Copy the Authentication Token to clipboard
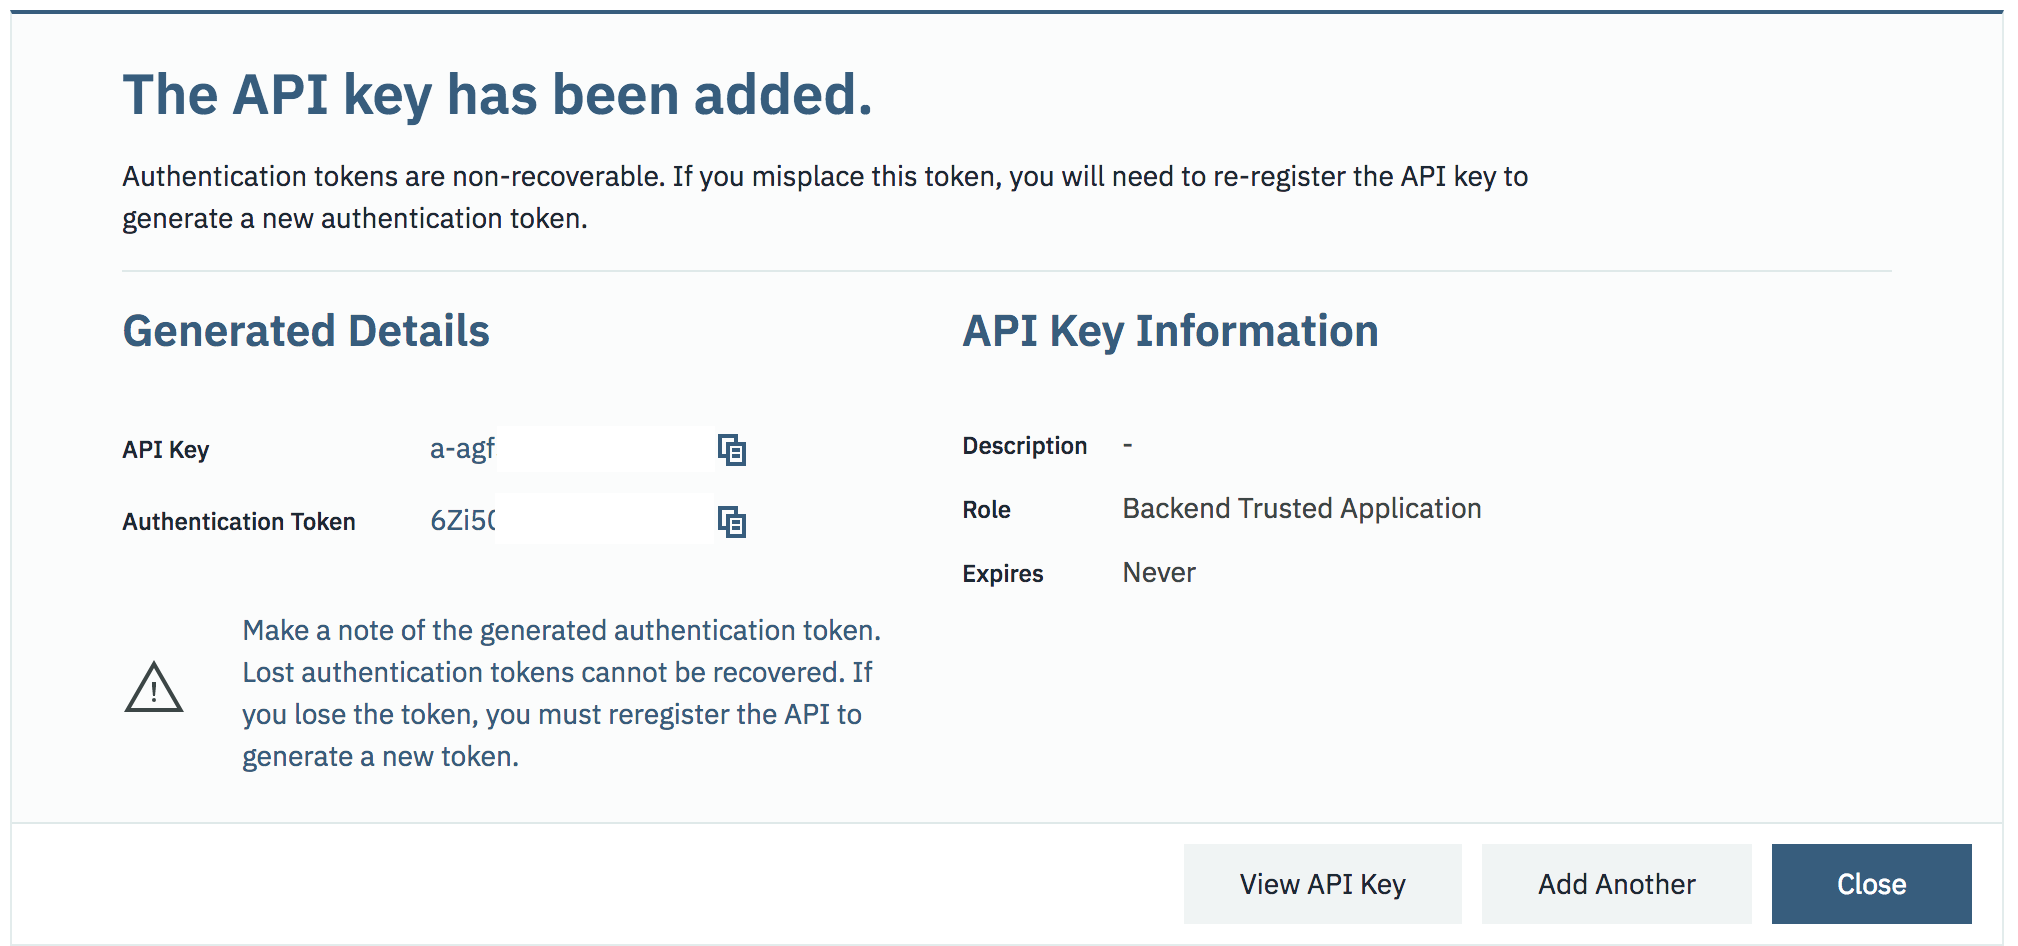 point(732,522)
